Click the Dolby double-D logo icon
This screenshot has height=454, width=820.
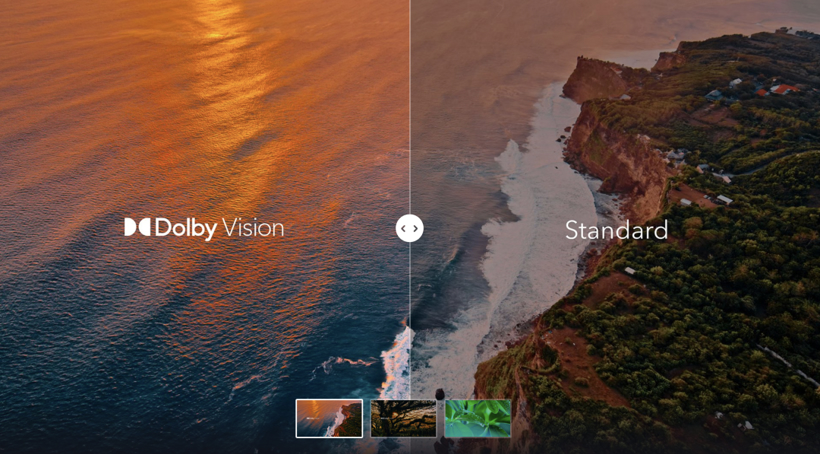(x=138, y=228)
